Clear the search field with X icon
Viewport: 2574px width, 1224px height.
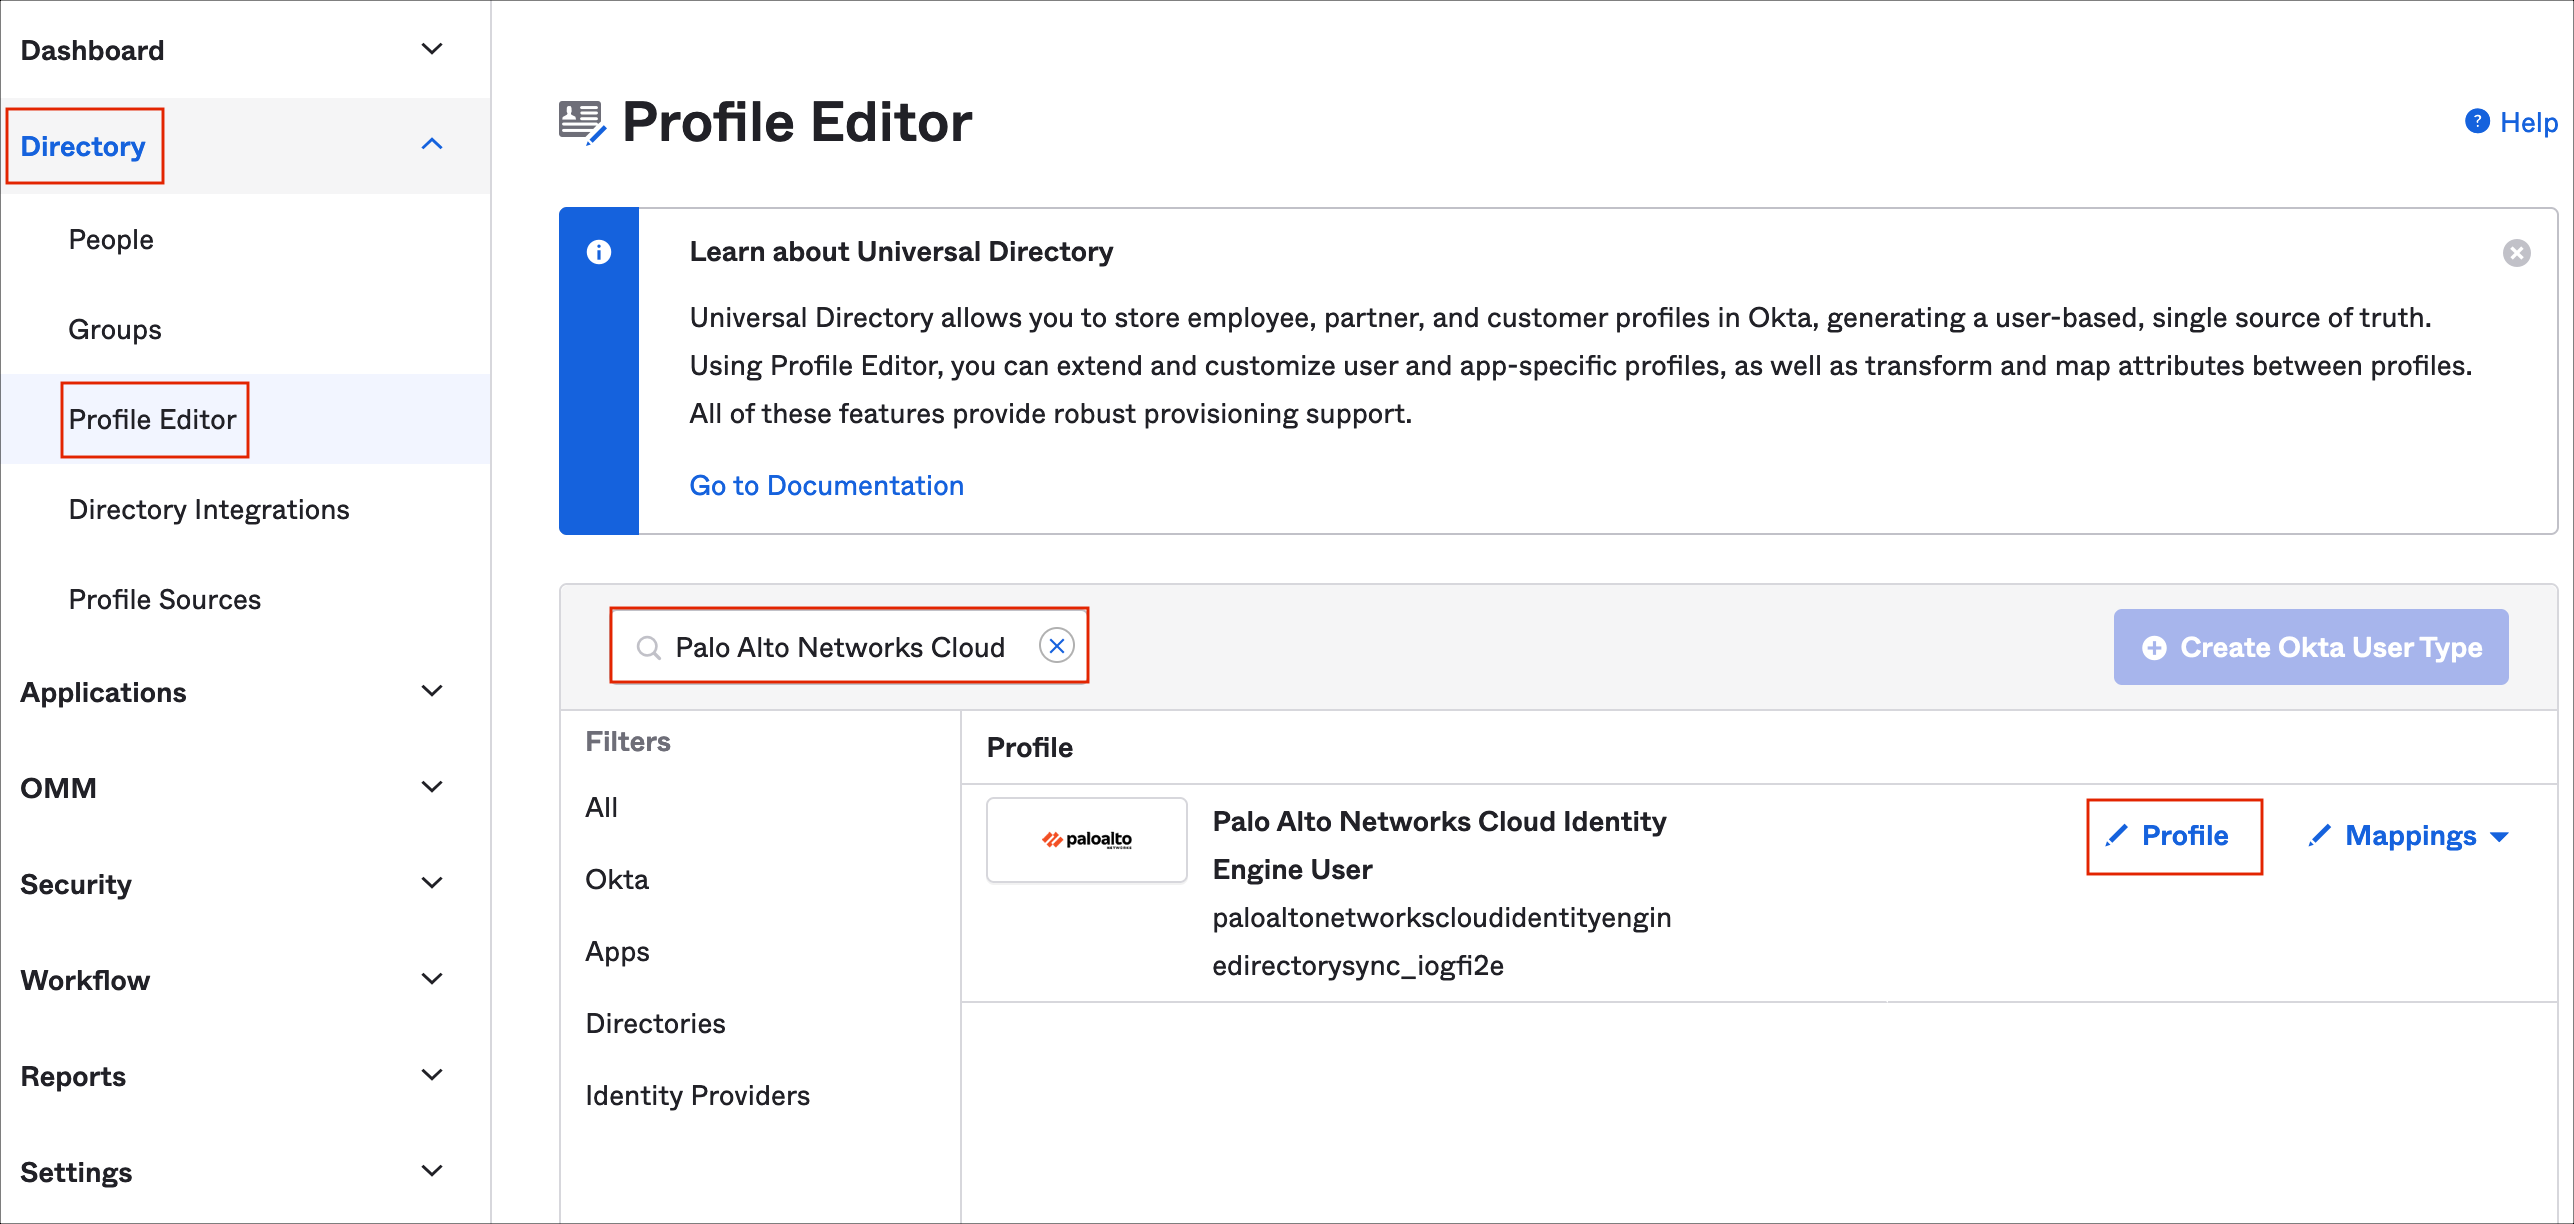[x=1056, y=646]
